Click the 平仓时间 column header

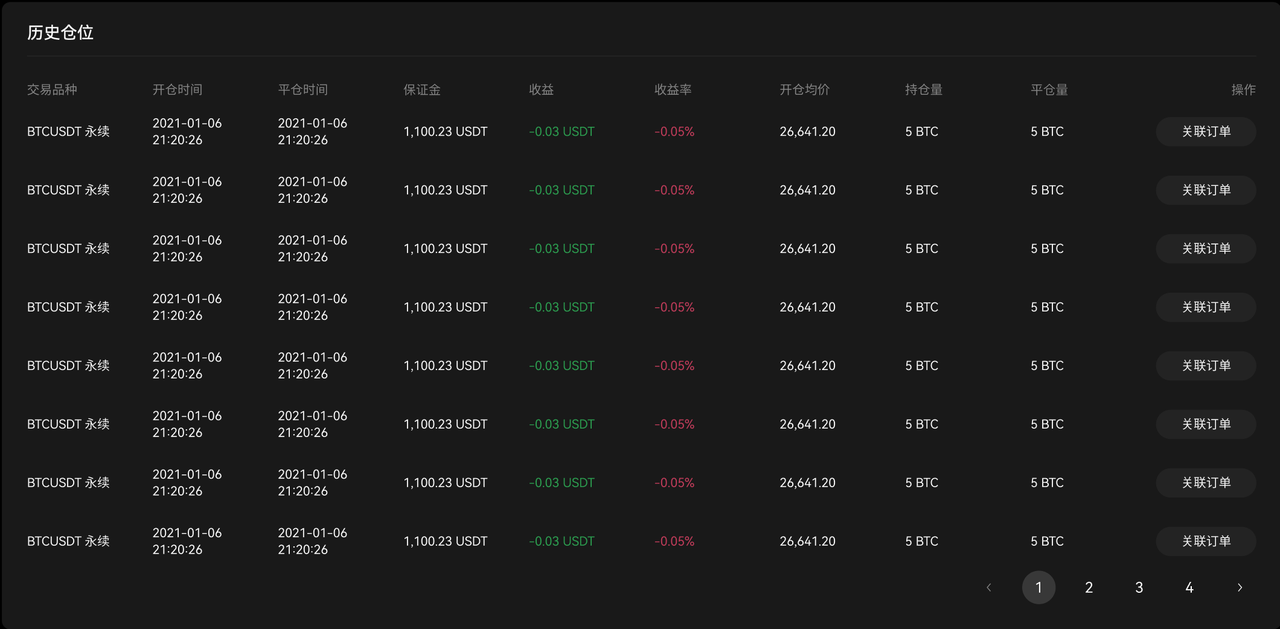click(303, 90)
